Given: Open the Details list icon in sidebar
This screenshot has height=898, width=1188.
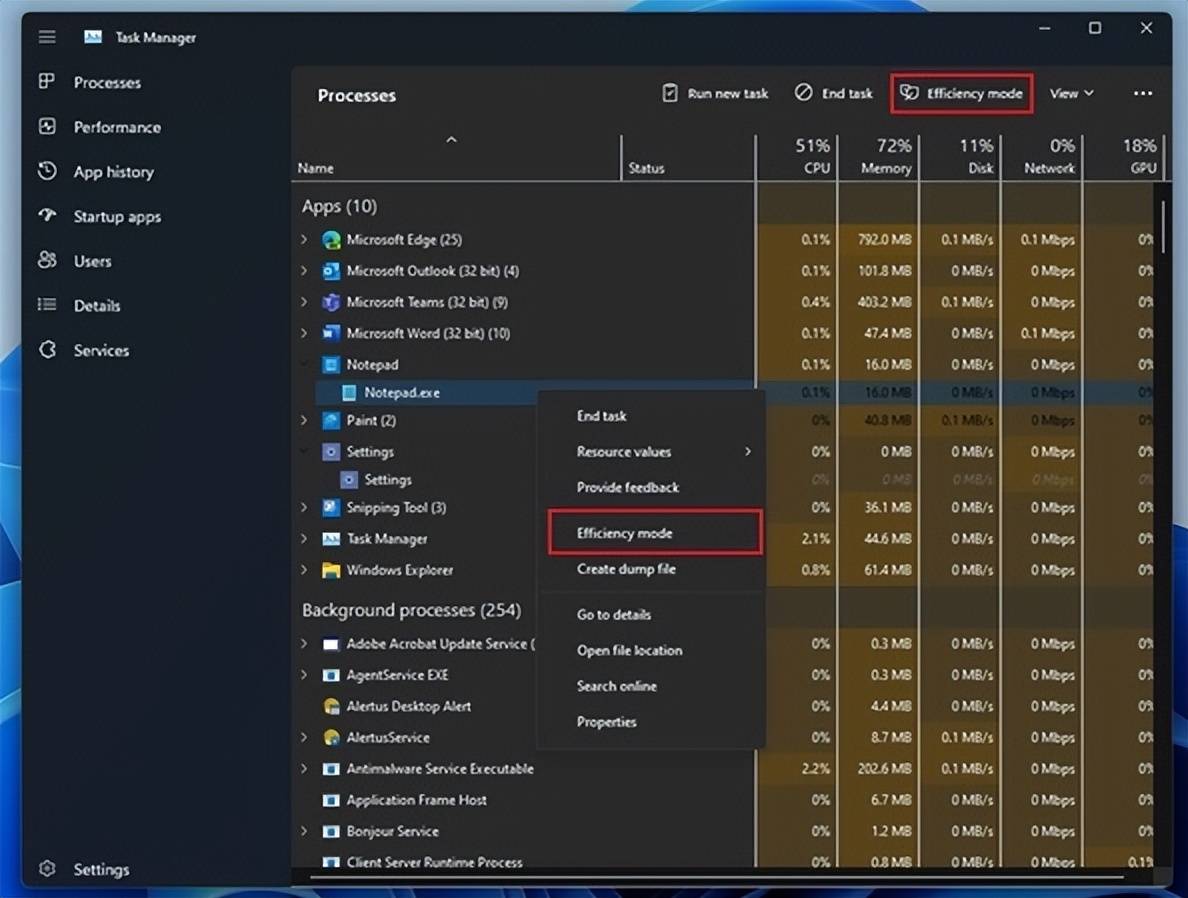Looking at the screenshot, I should click(x=47, y=305).
